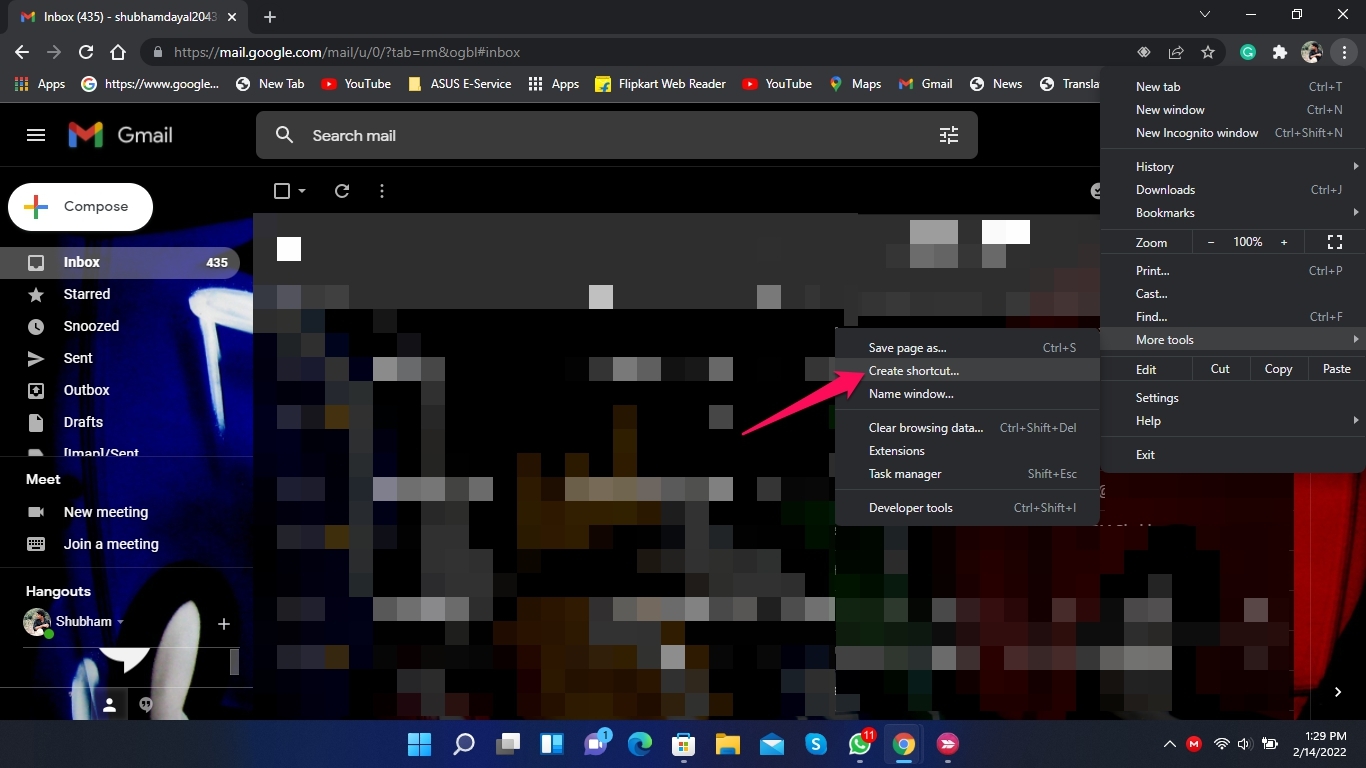Open the Flipkart Web Reader bookmark
This screenshot has width=1366, height=768.
(660, 84)
